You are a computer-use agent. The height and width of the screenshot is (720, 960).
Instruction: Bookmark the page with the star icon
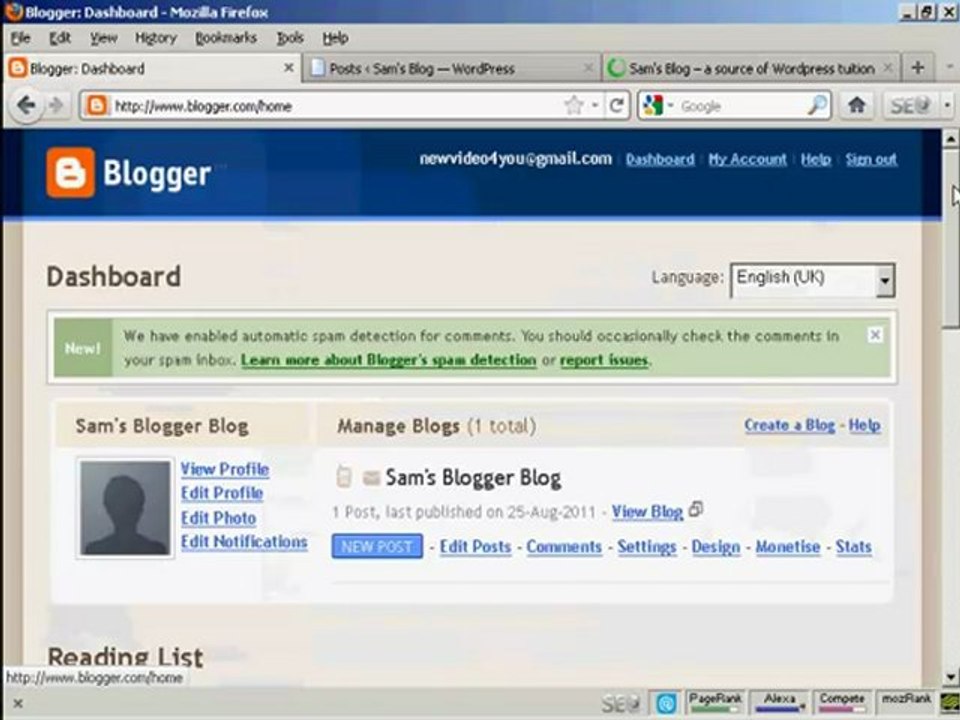pos(573,106)
